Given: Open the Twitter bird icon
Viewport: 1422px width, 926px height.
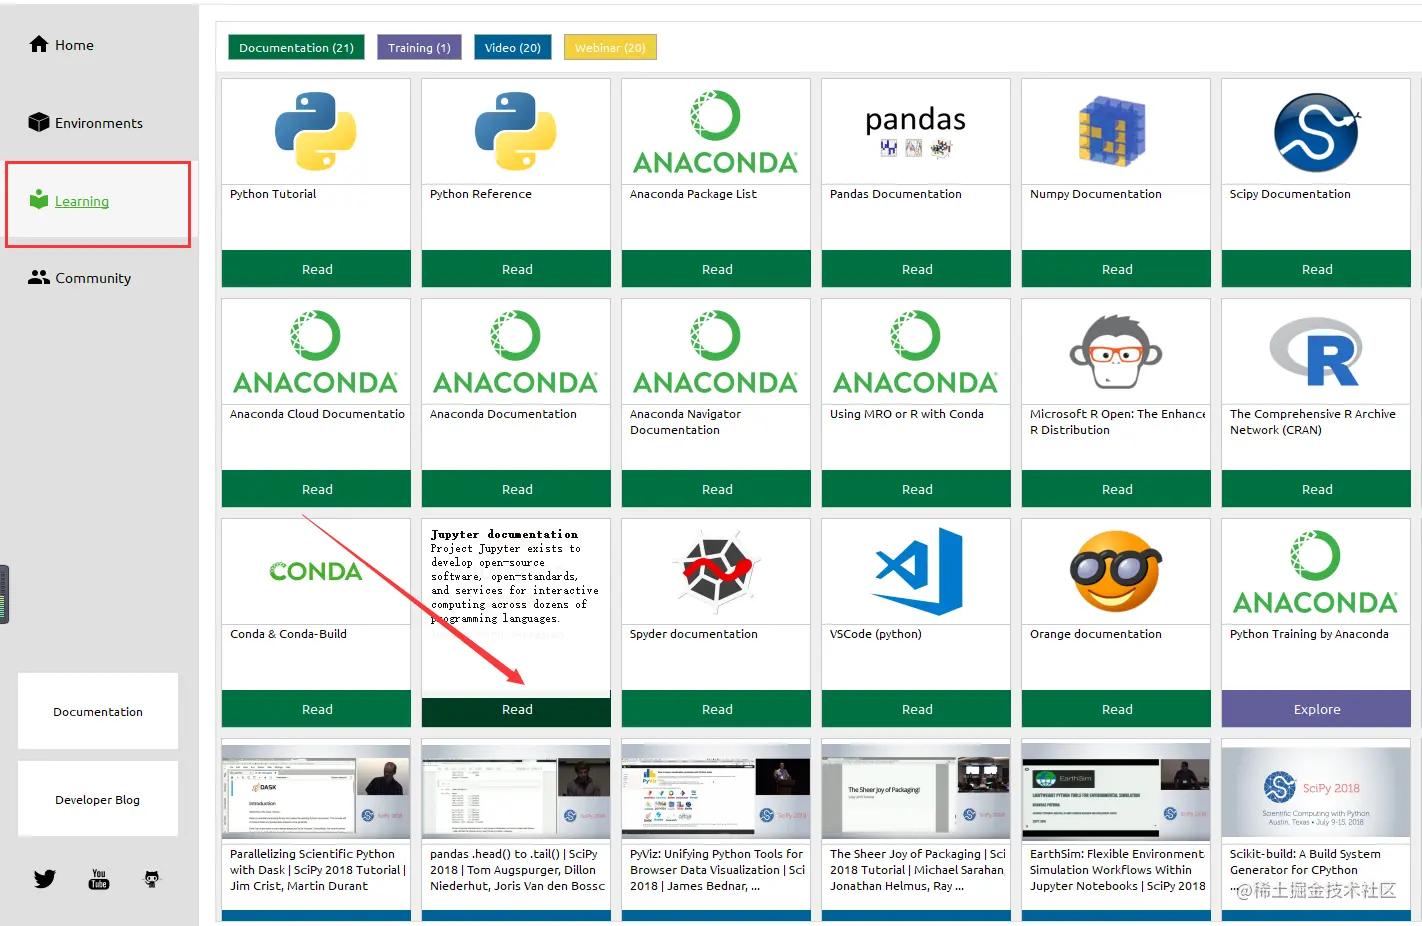Looking at the screenshot, I should click(x=45, y=879).
